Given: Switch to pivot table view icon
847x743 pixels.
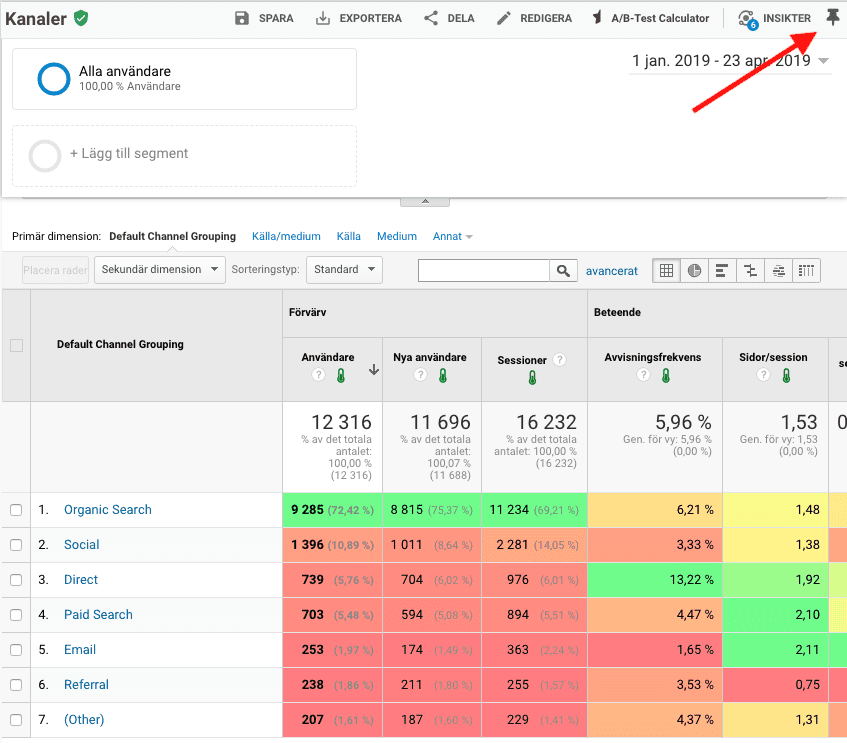Looking at the screenshot, I should [806, 271].
